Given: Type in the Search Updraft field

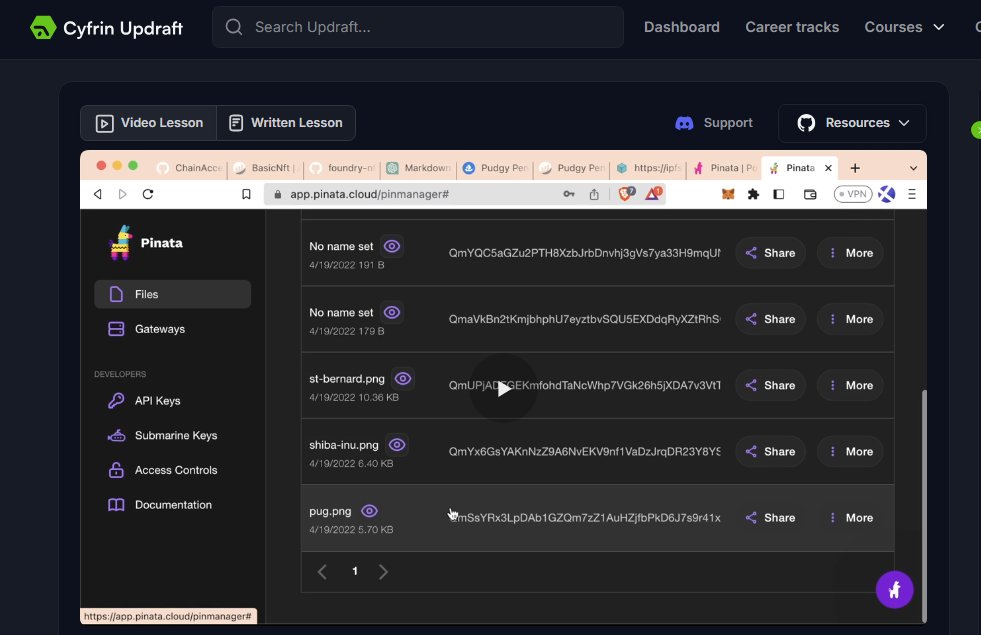Looking at the screenshot, I should coord(417,27).
